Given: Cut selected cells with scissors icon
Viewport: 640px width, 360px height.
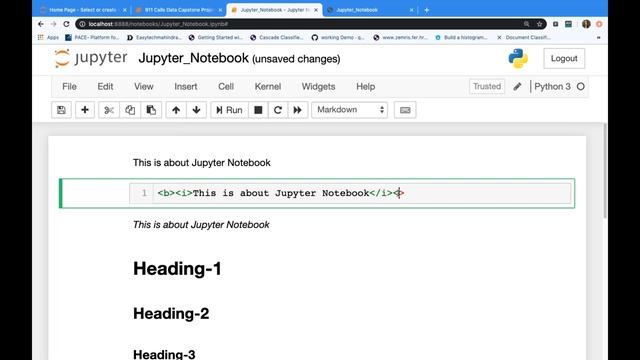Looking at the screenshot, I should [109, 110].
